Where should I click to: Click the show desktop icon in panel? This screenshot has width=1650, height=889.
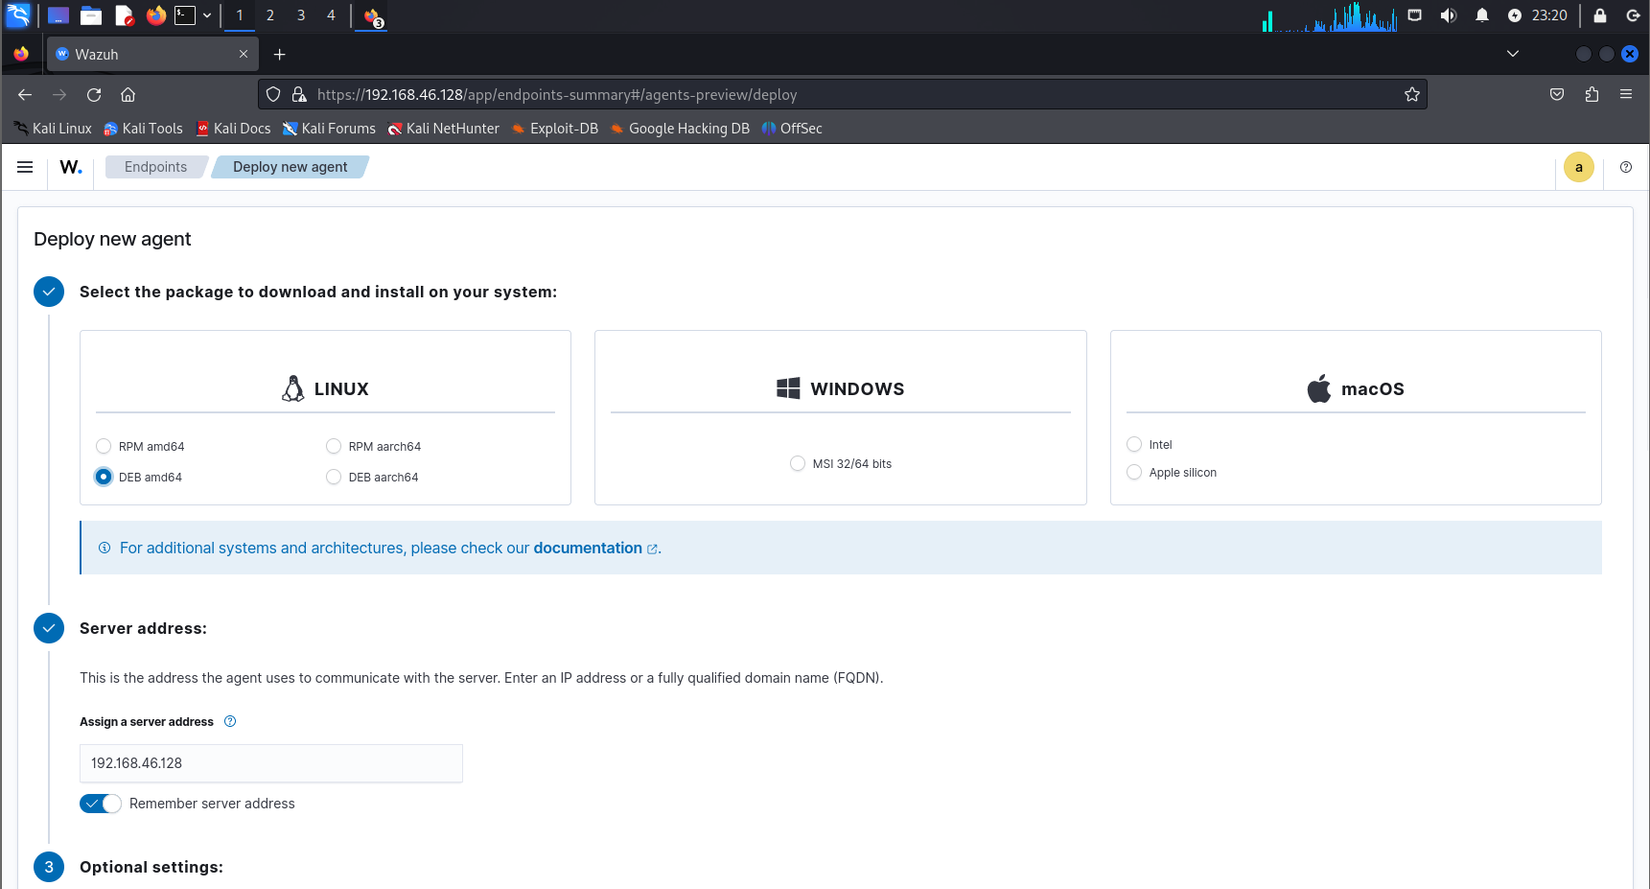point(58,15)
